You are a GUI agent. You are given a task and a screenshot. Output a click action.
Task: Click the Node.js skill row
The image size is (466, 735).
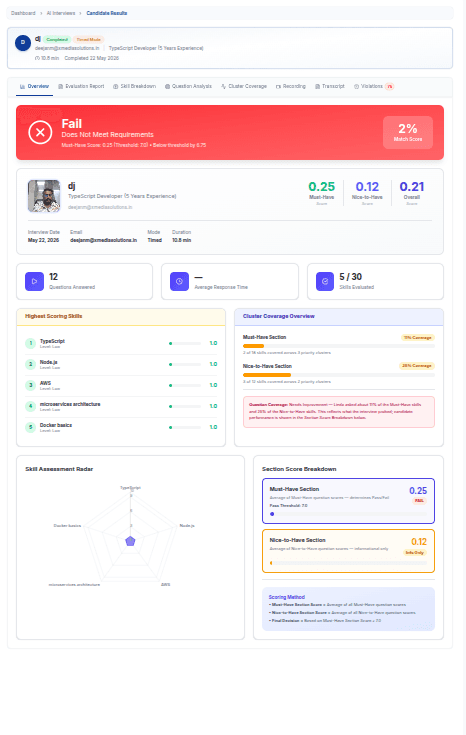pos(121,364)
